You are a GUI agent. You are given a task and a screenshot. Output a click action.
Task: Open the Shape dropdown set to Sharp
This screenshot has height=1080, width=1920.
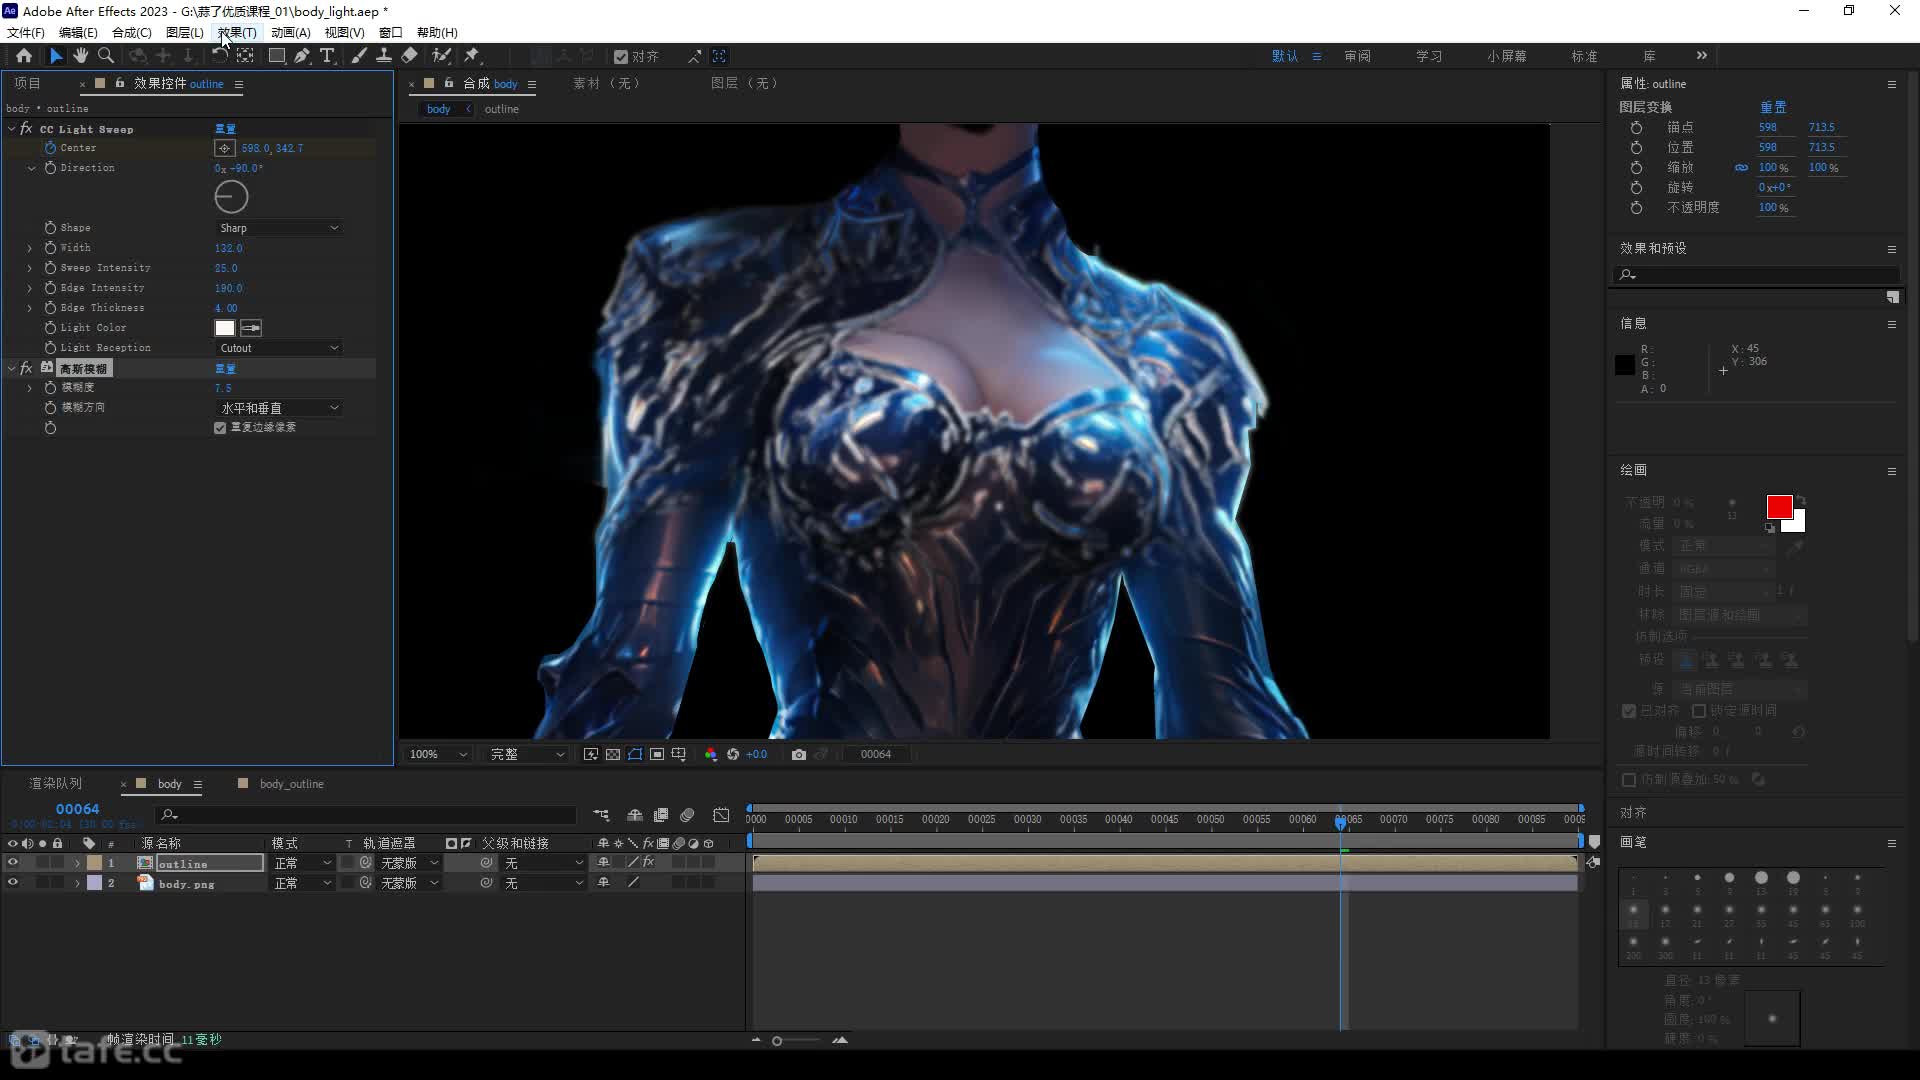click(279, 228)
